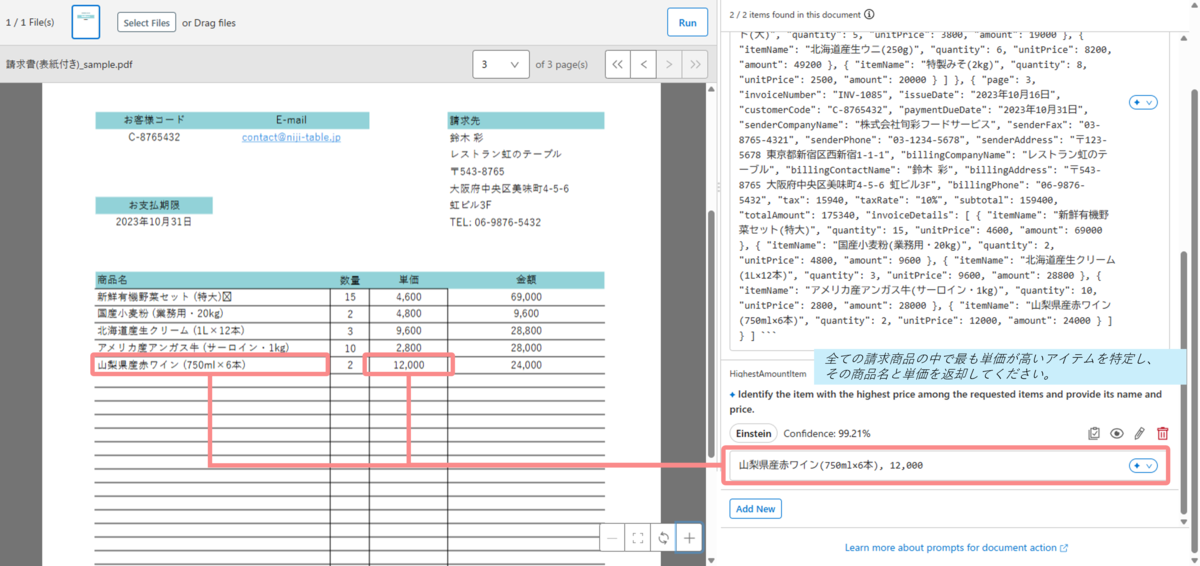The width and height of the screenshot is (1200, 566).
Task: Toggle eye icon for HighestAmountItem prompt
Action: (x=1117, y=433)
